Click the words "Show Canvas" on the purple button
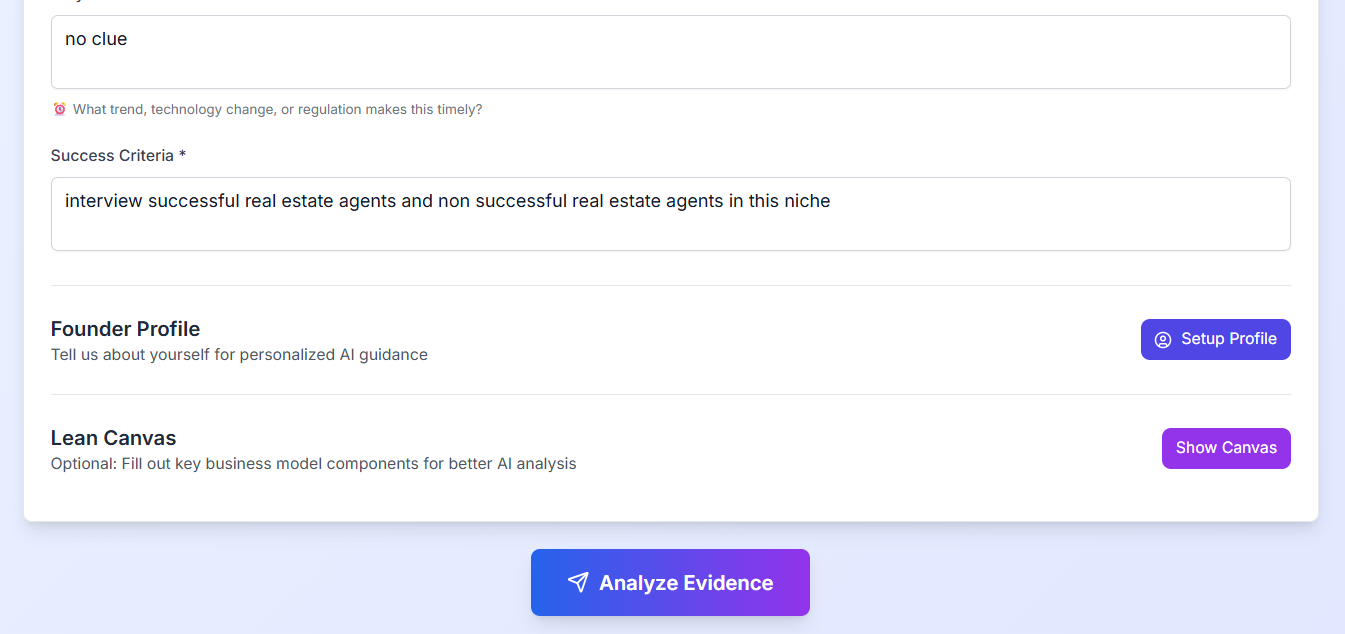 [1226, 448]
